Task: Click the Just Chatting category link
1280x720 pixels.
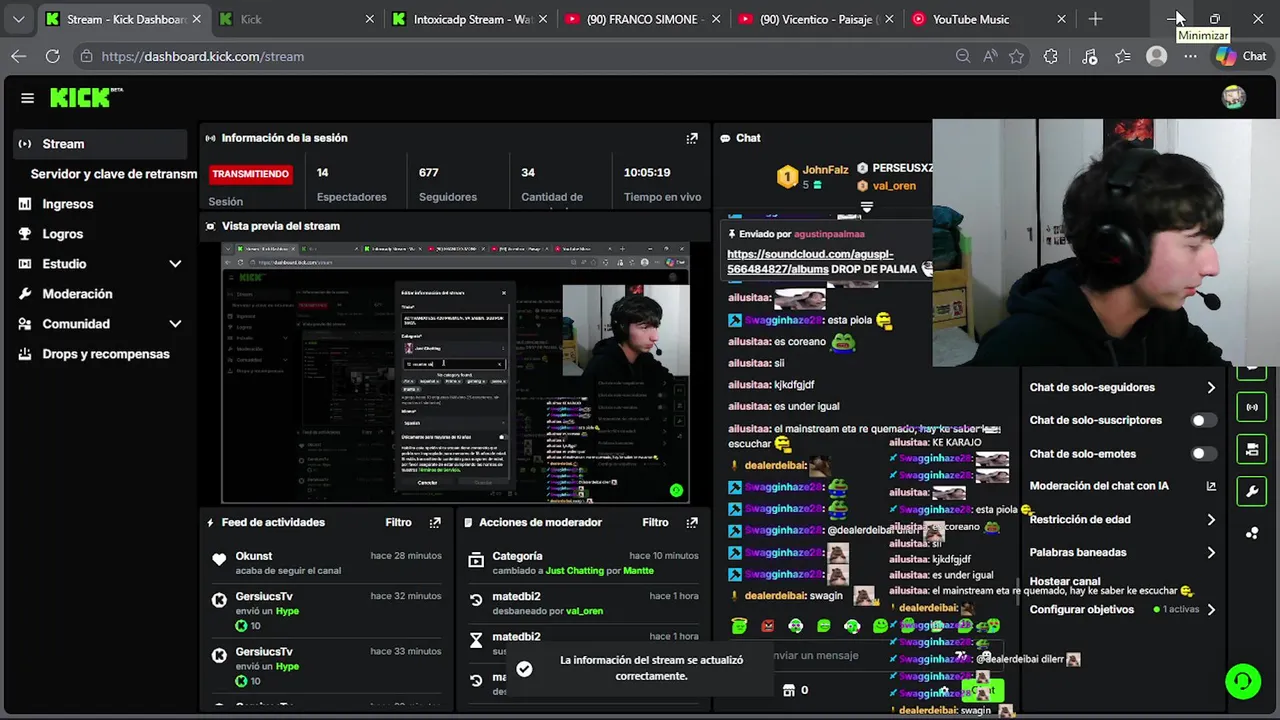Action: [x=575, y=571]
